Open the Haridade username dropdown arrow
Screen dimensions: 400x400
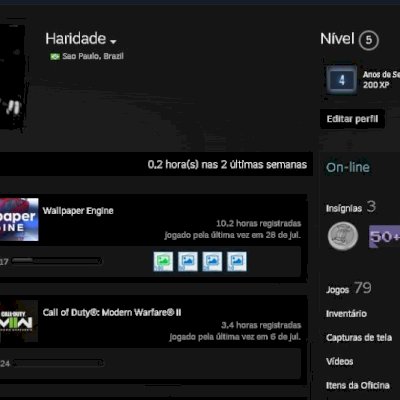click(x=113, y=42)
